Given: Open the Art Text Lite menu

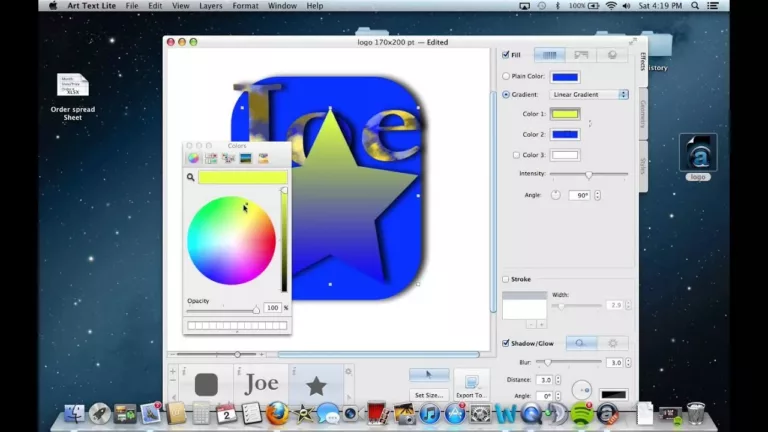Looking at the screenshot, I should tap(92, 6).
